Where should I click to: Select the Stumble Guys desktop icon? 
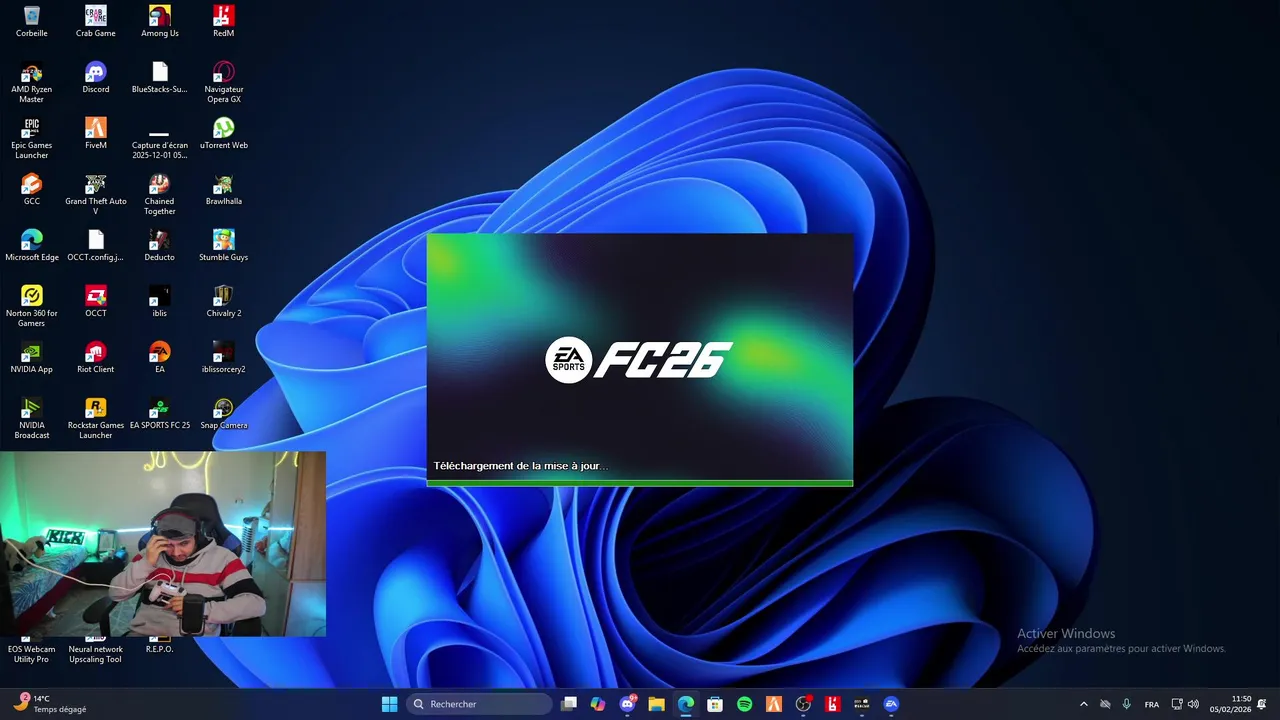pyautogui.click(x=223, y=246)
